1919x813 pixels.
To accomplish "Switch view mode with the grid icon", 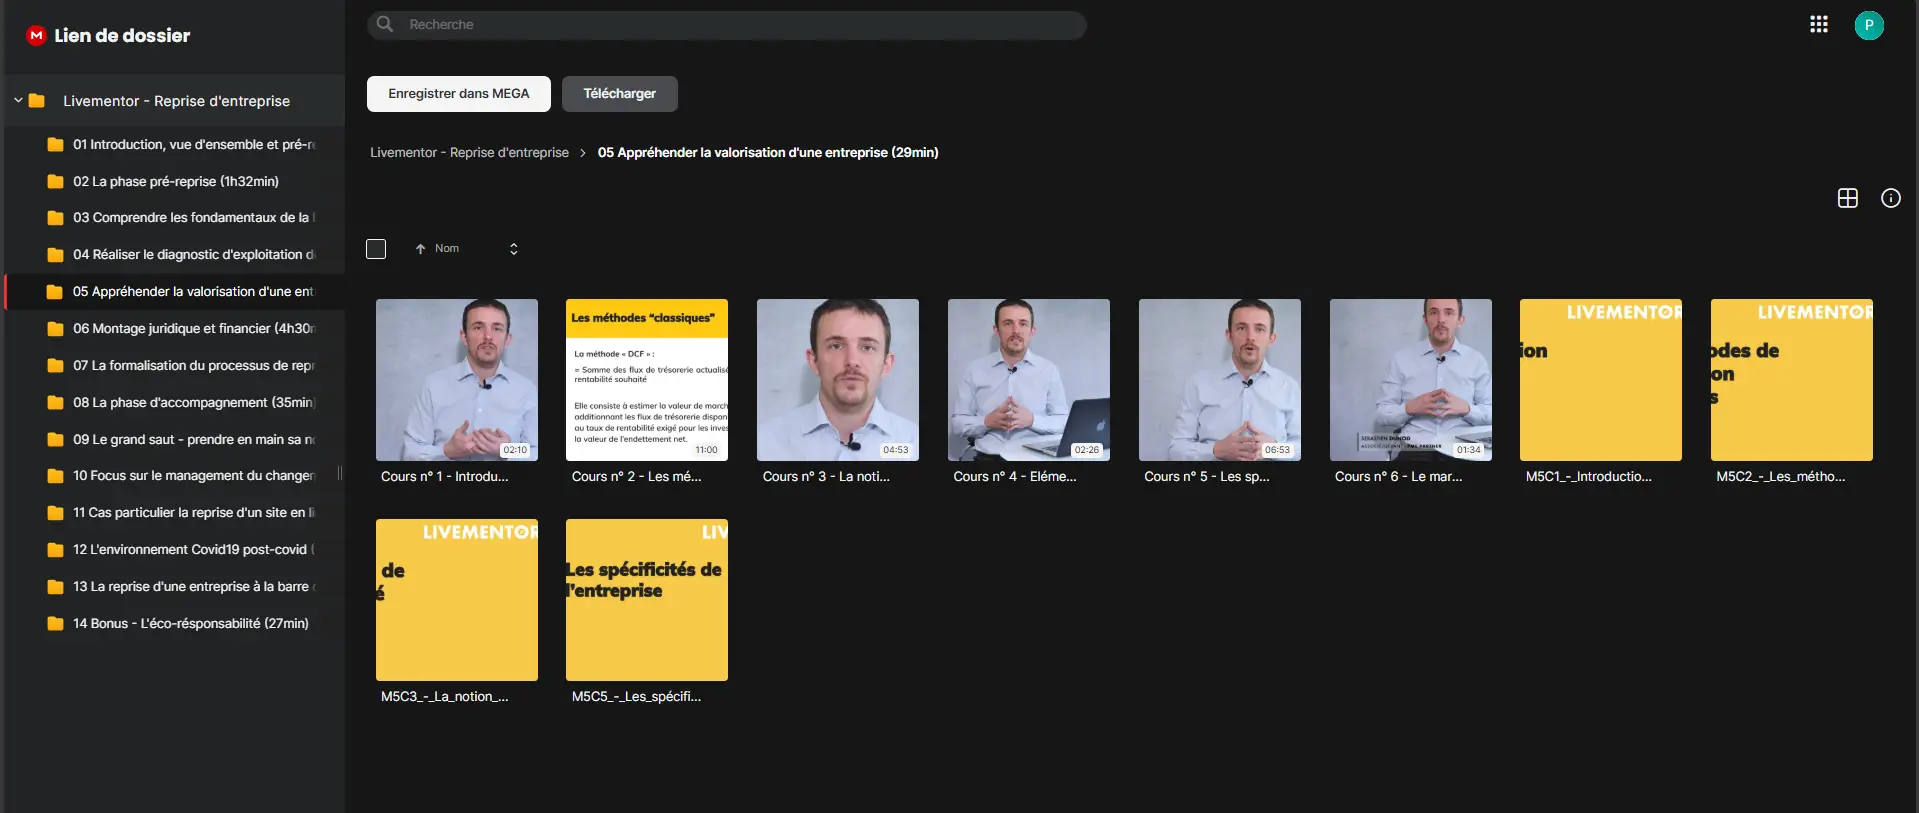I will point(1848,198).
